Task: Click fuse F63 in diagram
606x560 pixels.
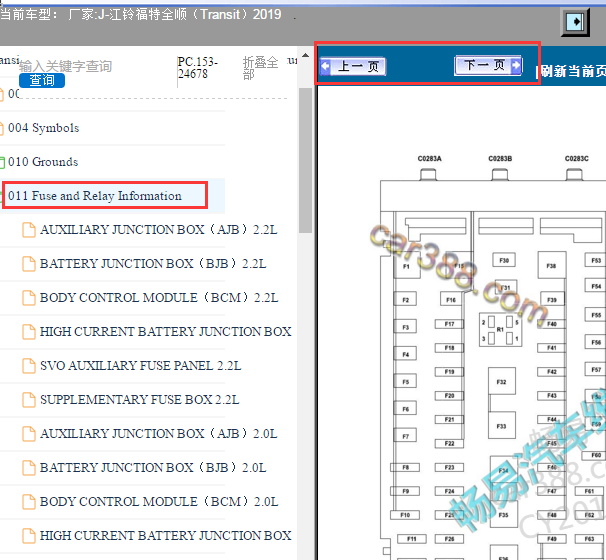Action: 589,539
